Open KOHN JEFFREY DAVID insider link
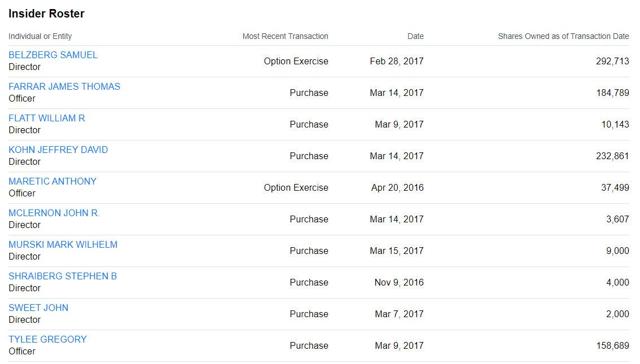Image resolution: width=640 pixels, height=364 pixels. point(58,150)
